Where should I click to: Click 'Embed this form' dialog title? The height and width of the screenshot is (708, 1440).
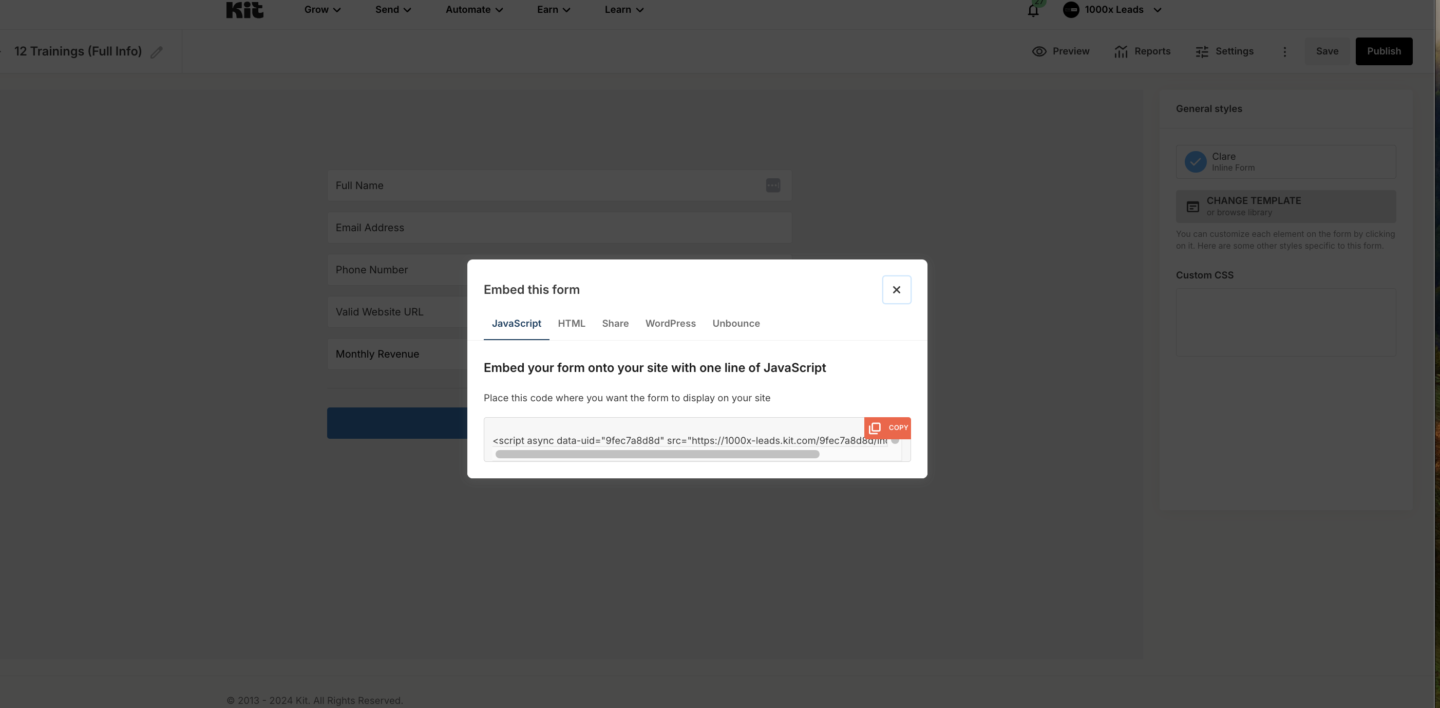(532, 290)
